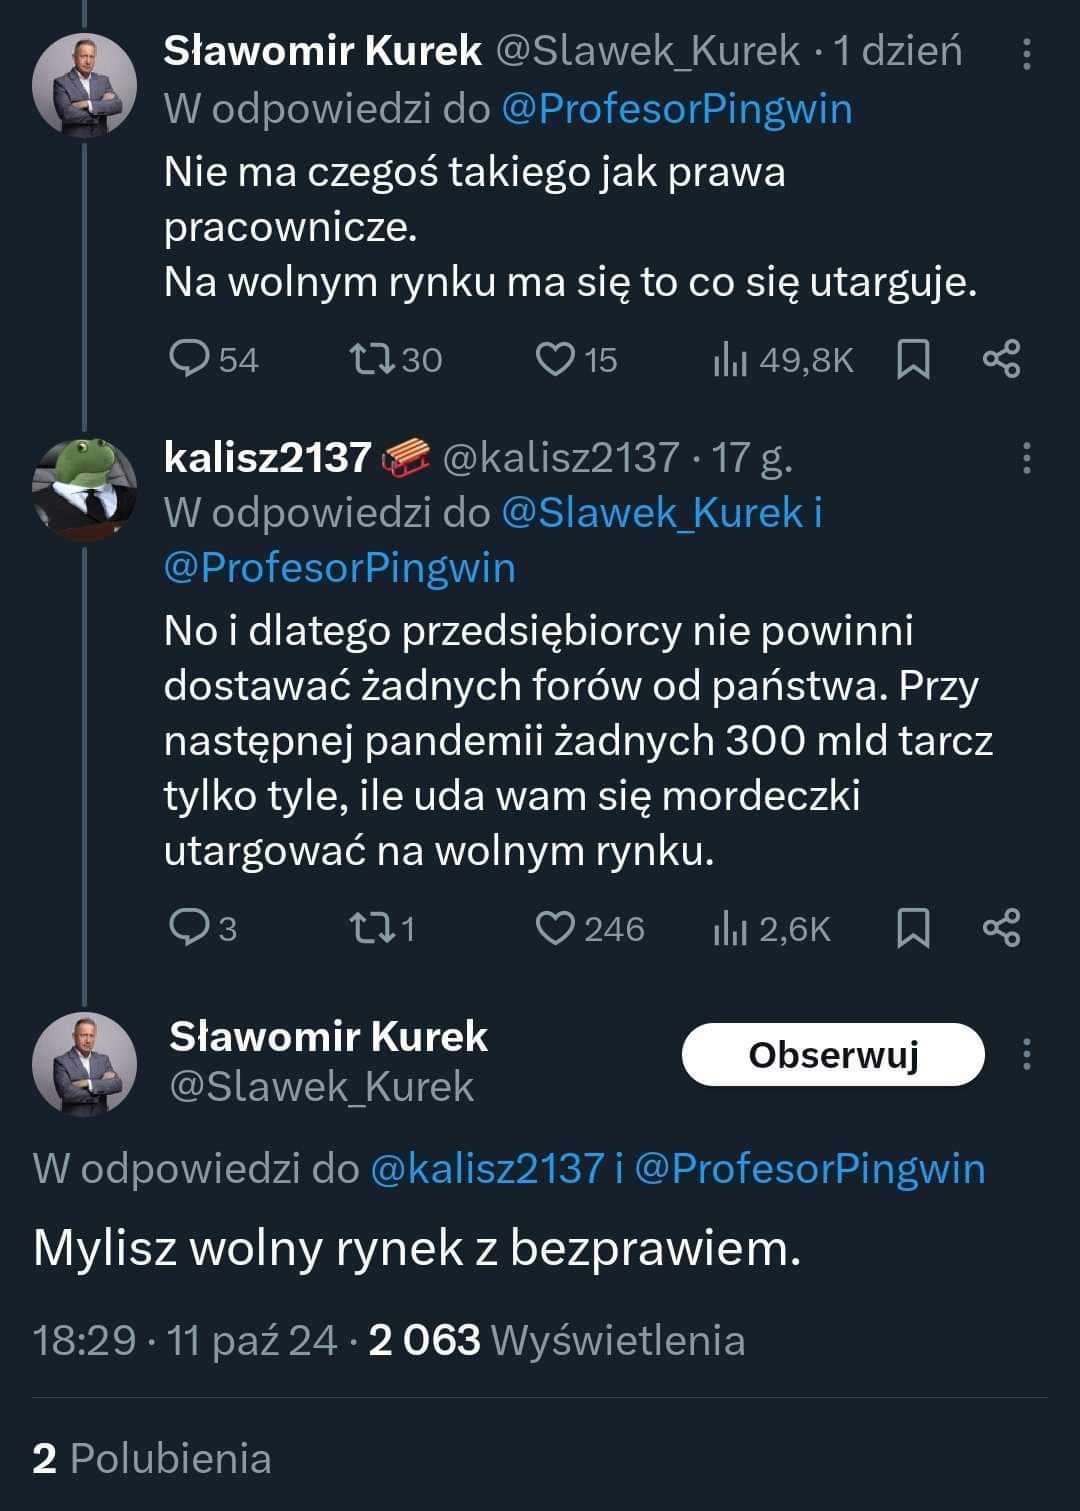Share Sławomir Kurek's first tweet
1080x1511 pixels.
(1001, 359)
